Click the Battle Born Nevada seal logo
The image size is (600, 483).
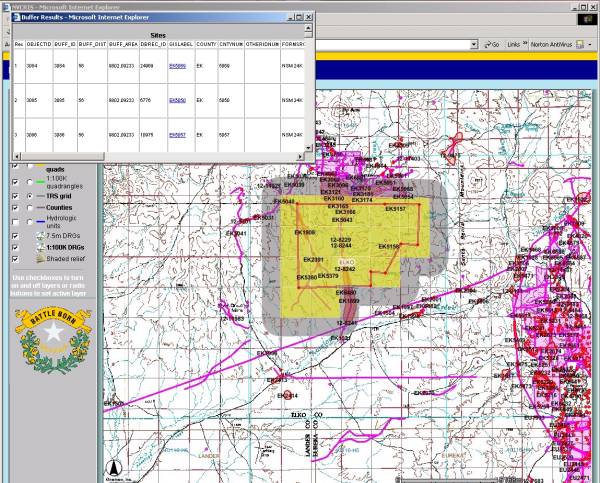point(44,345)
